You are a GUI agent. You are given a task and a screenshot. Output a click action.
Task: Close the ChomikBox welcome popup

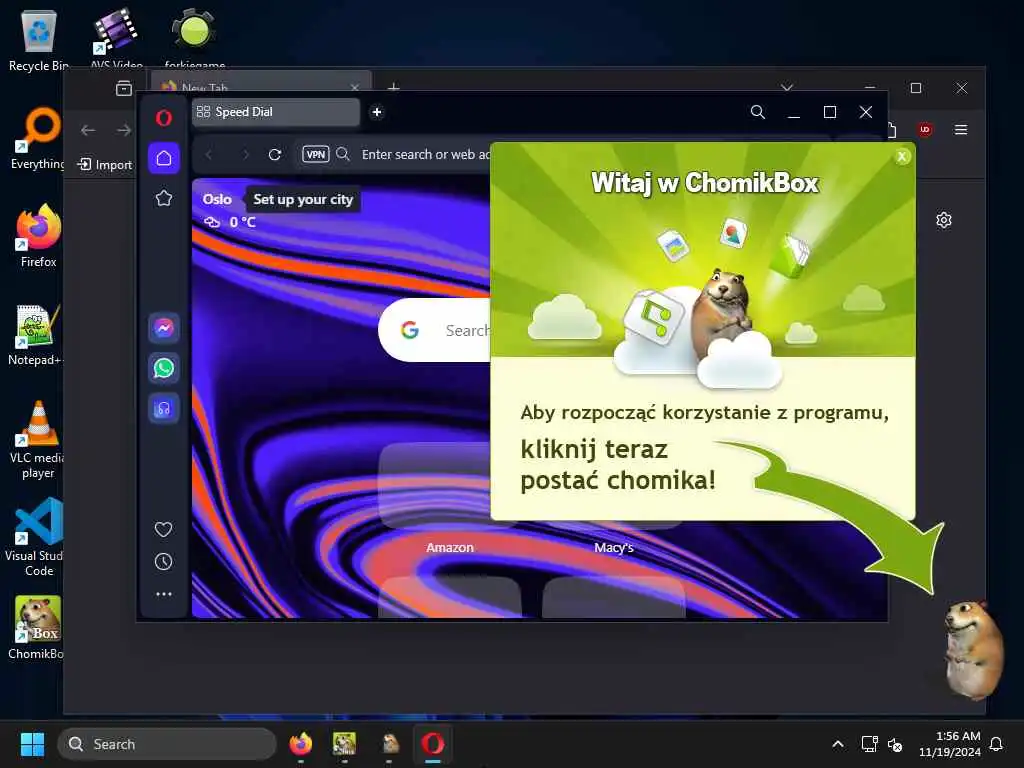(x=902, y=157)
